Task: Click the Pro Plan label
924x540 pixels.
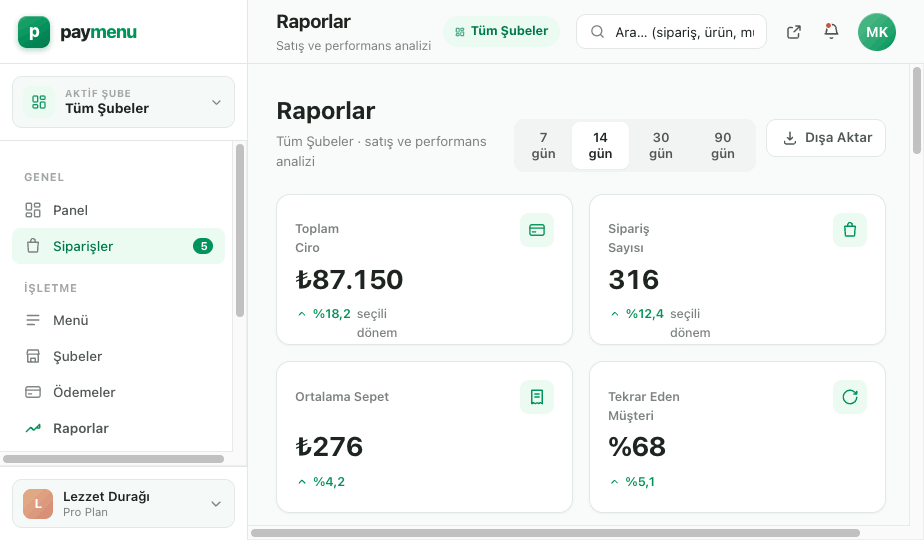Action: (85, 512)
